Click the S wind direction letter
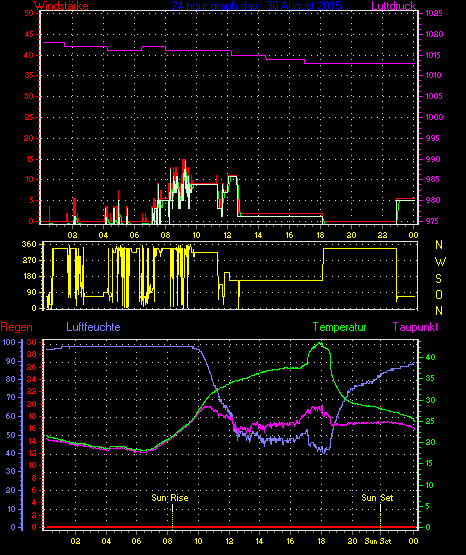The width and height of the screenshot is (466, 555). click(x=438, y=279)
